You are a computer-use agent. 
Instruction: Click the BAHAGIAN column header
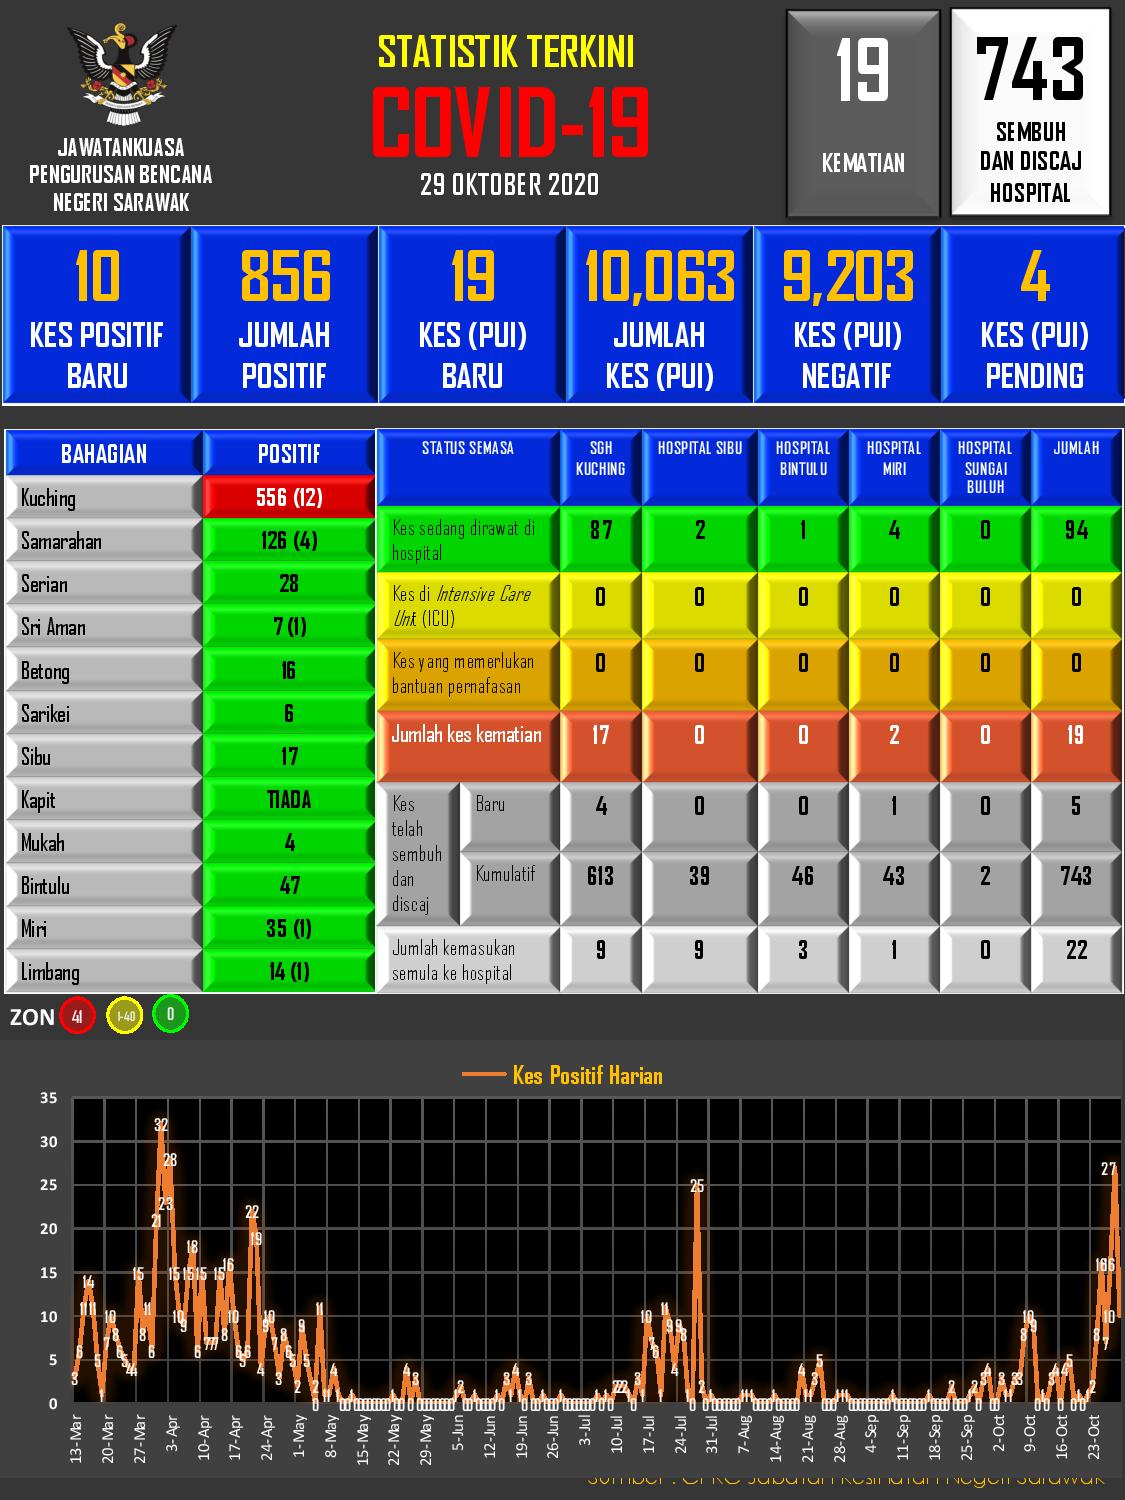104,454
